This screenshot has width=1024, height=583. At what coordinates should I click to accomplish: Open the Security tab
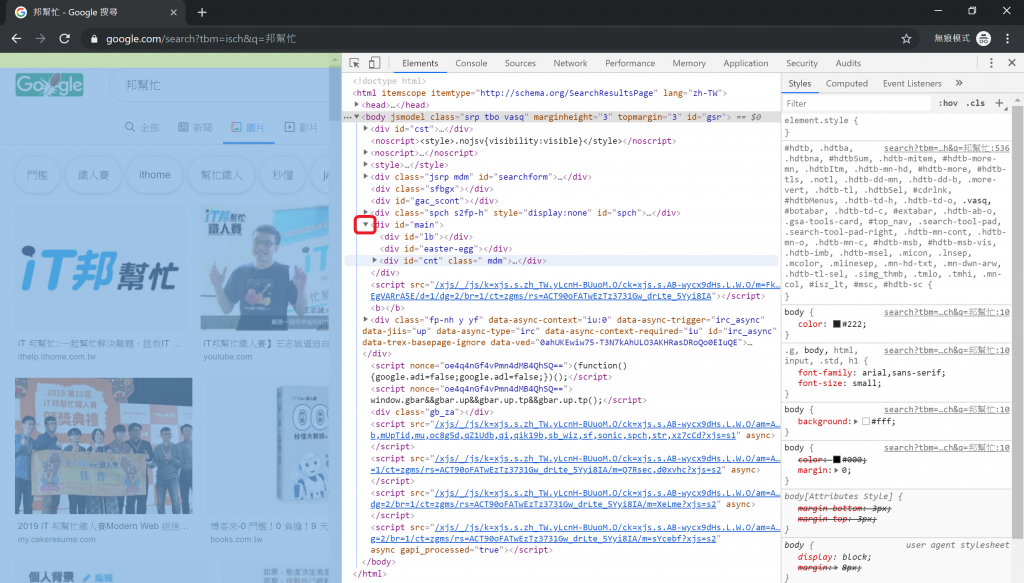(801, 63)
